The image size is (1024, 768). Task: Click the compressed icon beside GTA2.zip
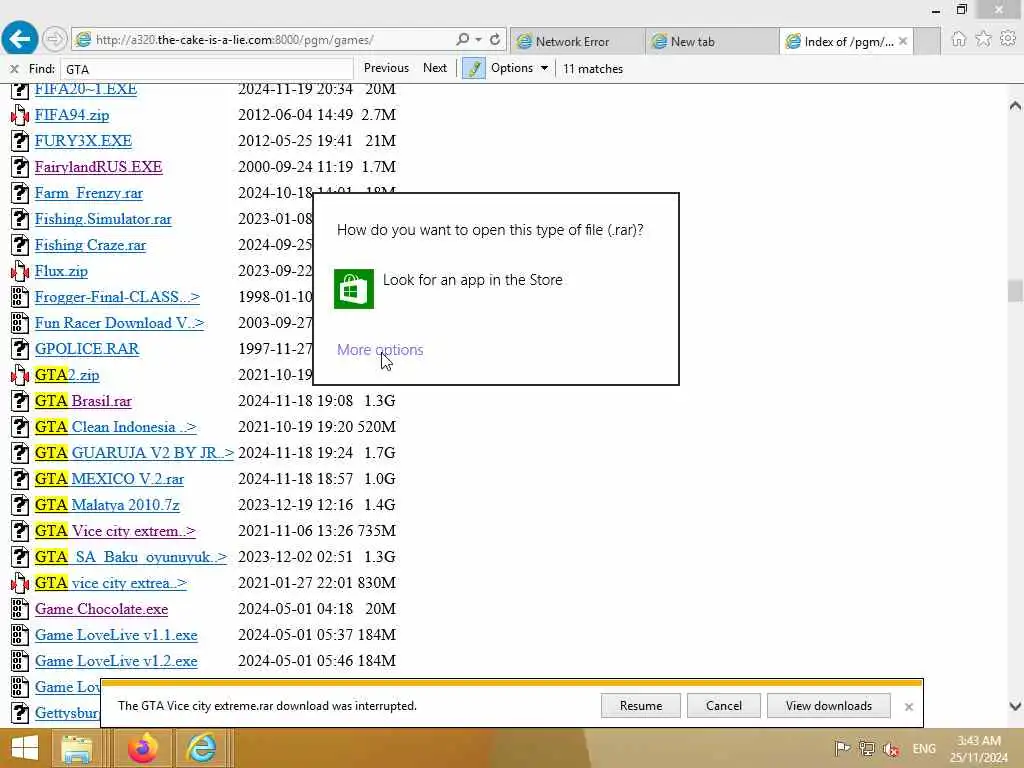pyautogui.click(x=20, y=375)
